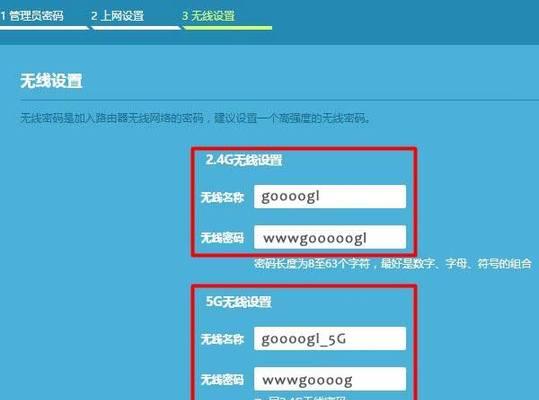Focus the 2.4G wireless name field goooogl
Screen dimensions: 539x400
pyautogui.click(x=330, y=197)
